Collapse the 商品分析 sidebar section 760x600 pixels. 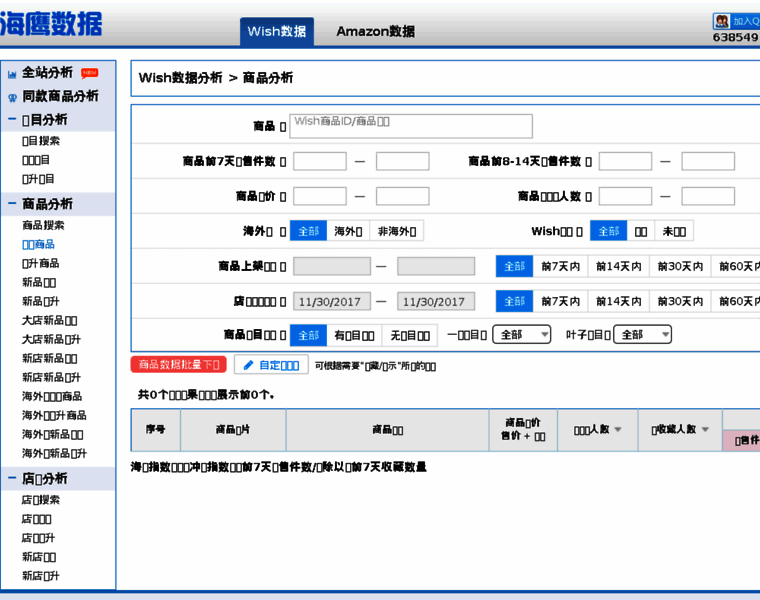12,204
